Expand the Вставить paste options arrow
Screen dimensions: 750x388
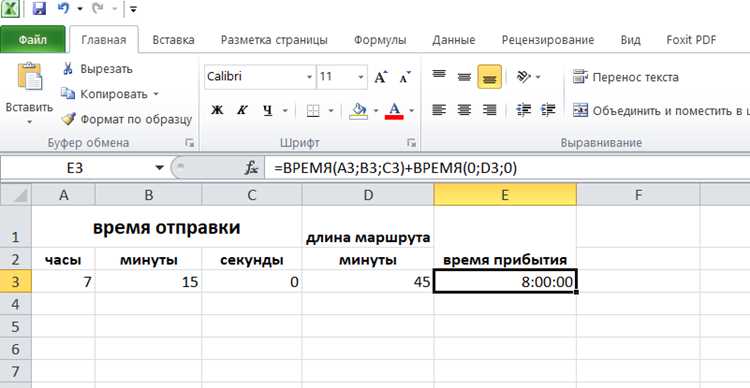[x=30, y=122]
